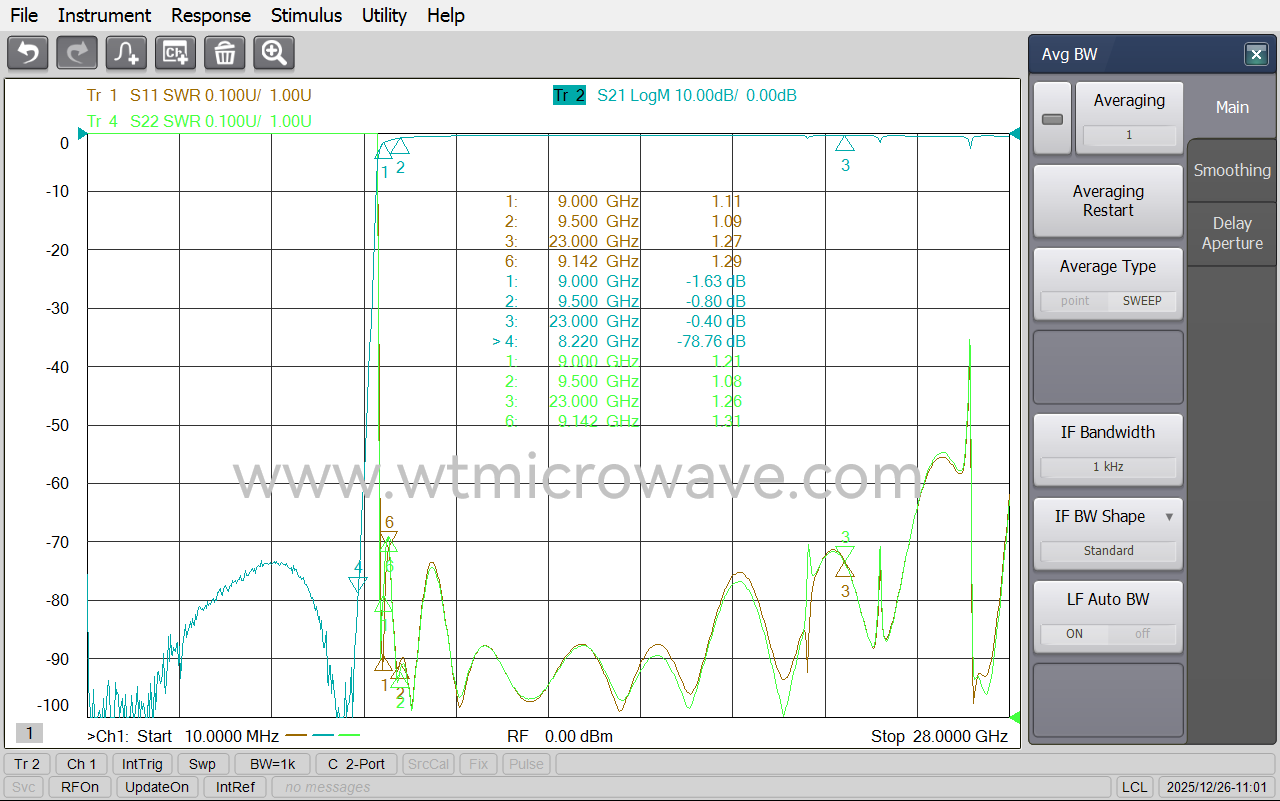Click the IF Bandwidth 1 kHz field
Viewport: 1280px width, 801px height.
(x=1108, y=467)
